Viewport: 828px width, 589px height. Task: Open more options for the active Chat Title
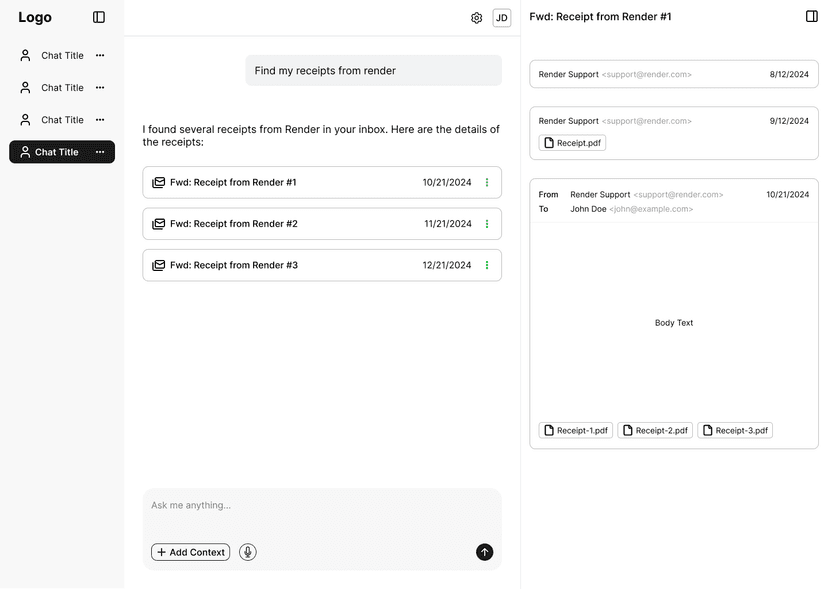100,152
